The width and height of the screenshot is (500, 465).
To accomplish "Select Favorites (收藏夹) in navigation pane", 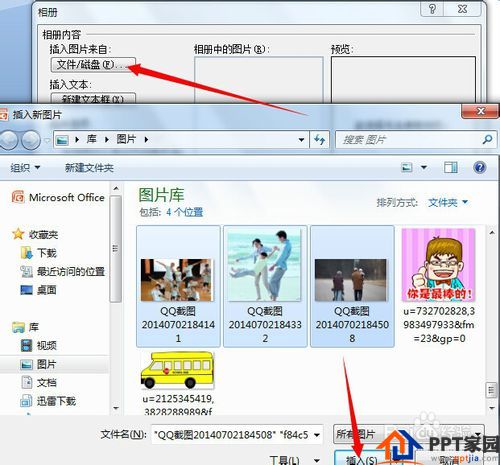I will [35, 234].
